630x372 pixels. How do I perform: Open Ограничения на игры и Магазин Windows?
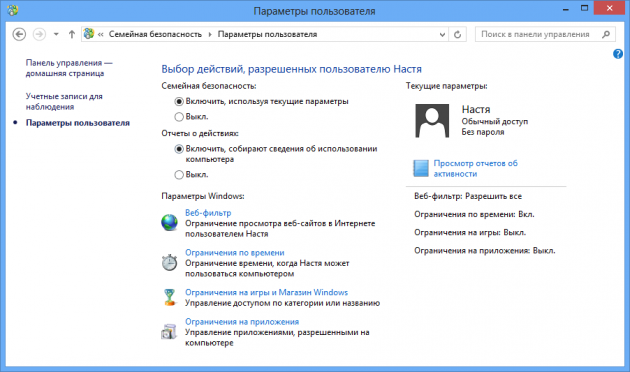[x=266, y=292]
